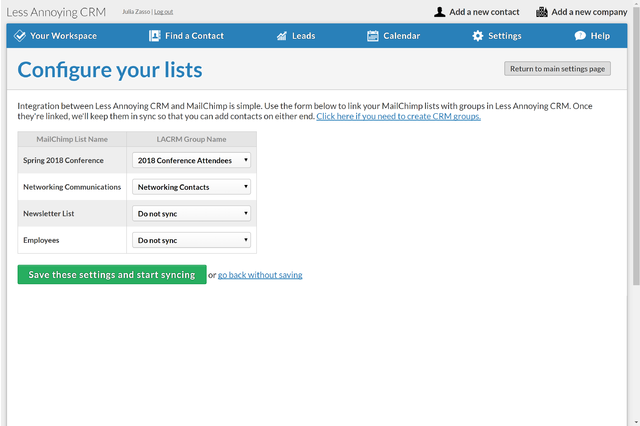Click the person icon beside Add a new contact
Image resolution: width=640 pixels, height=426 pixels.
[440, 12]
